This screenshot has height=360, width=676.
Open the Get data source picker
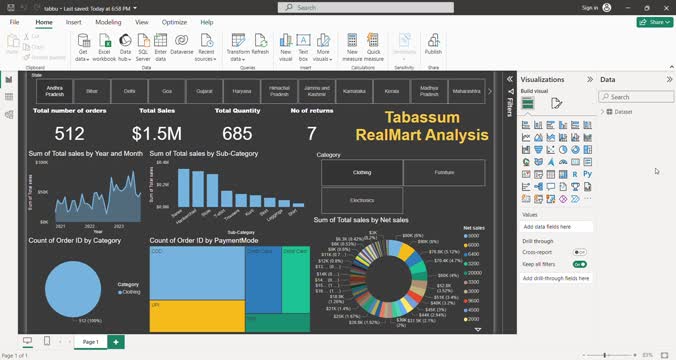[82, 47]
